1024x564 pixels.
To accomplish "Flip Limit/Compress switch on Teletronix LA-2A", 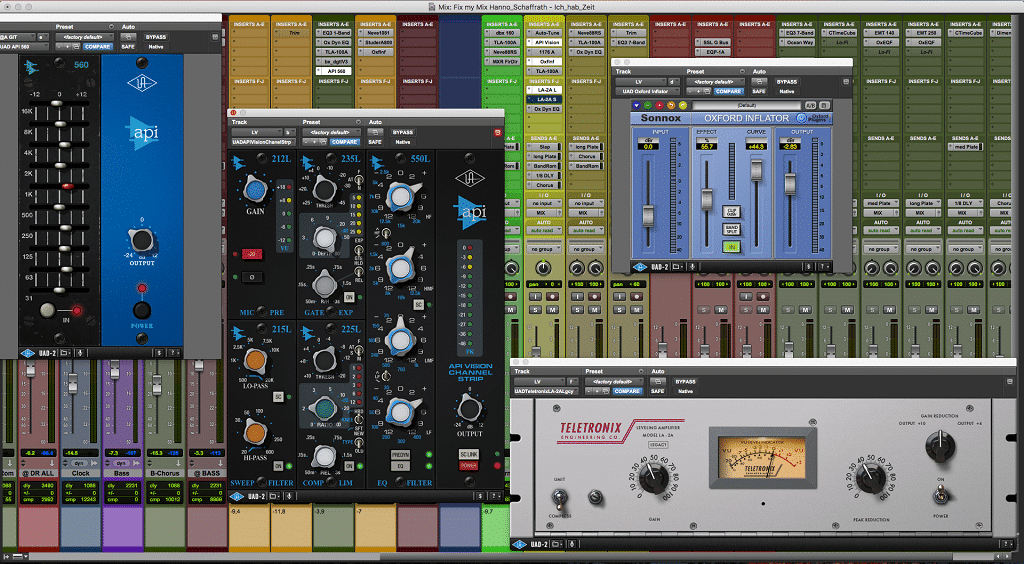I will point(562,499).
